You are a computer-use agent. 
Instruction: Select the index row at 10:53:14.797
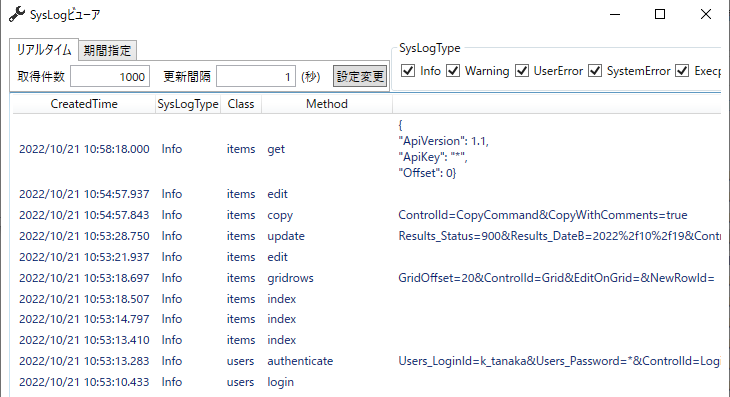pyautogui.click(x=367, y=319)
